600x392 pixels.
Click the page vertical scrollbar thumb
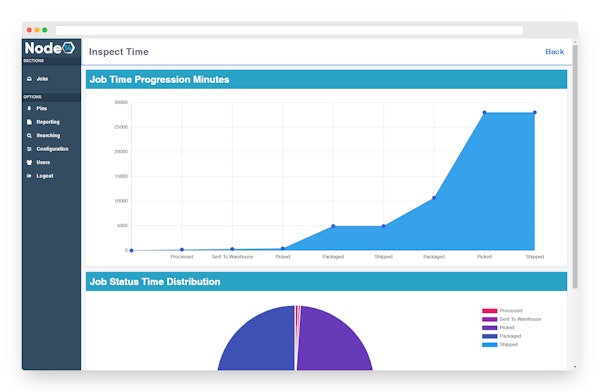tap(575, 167)
